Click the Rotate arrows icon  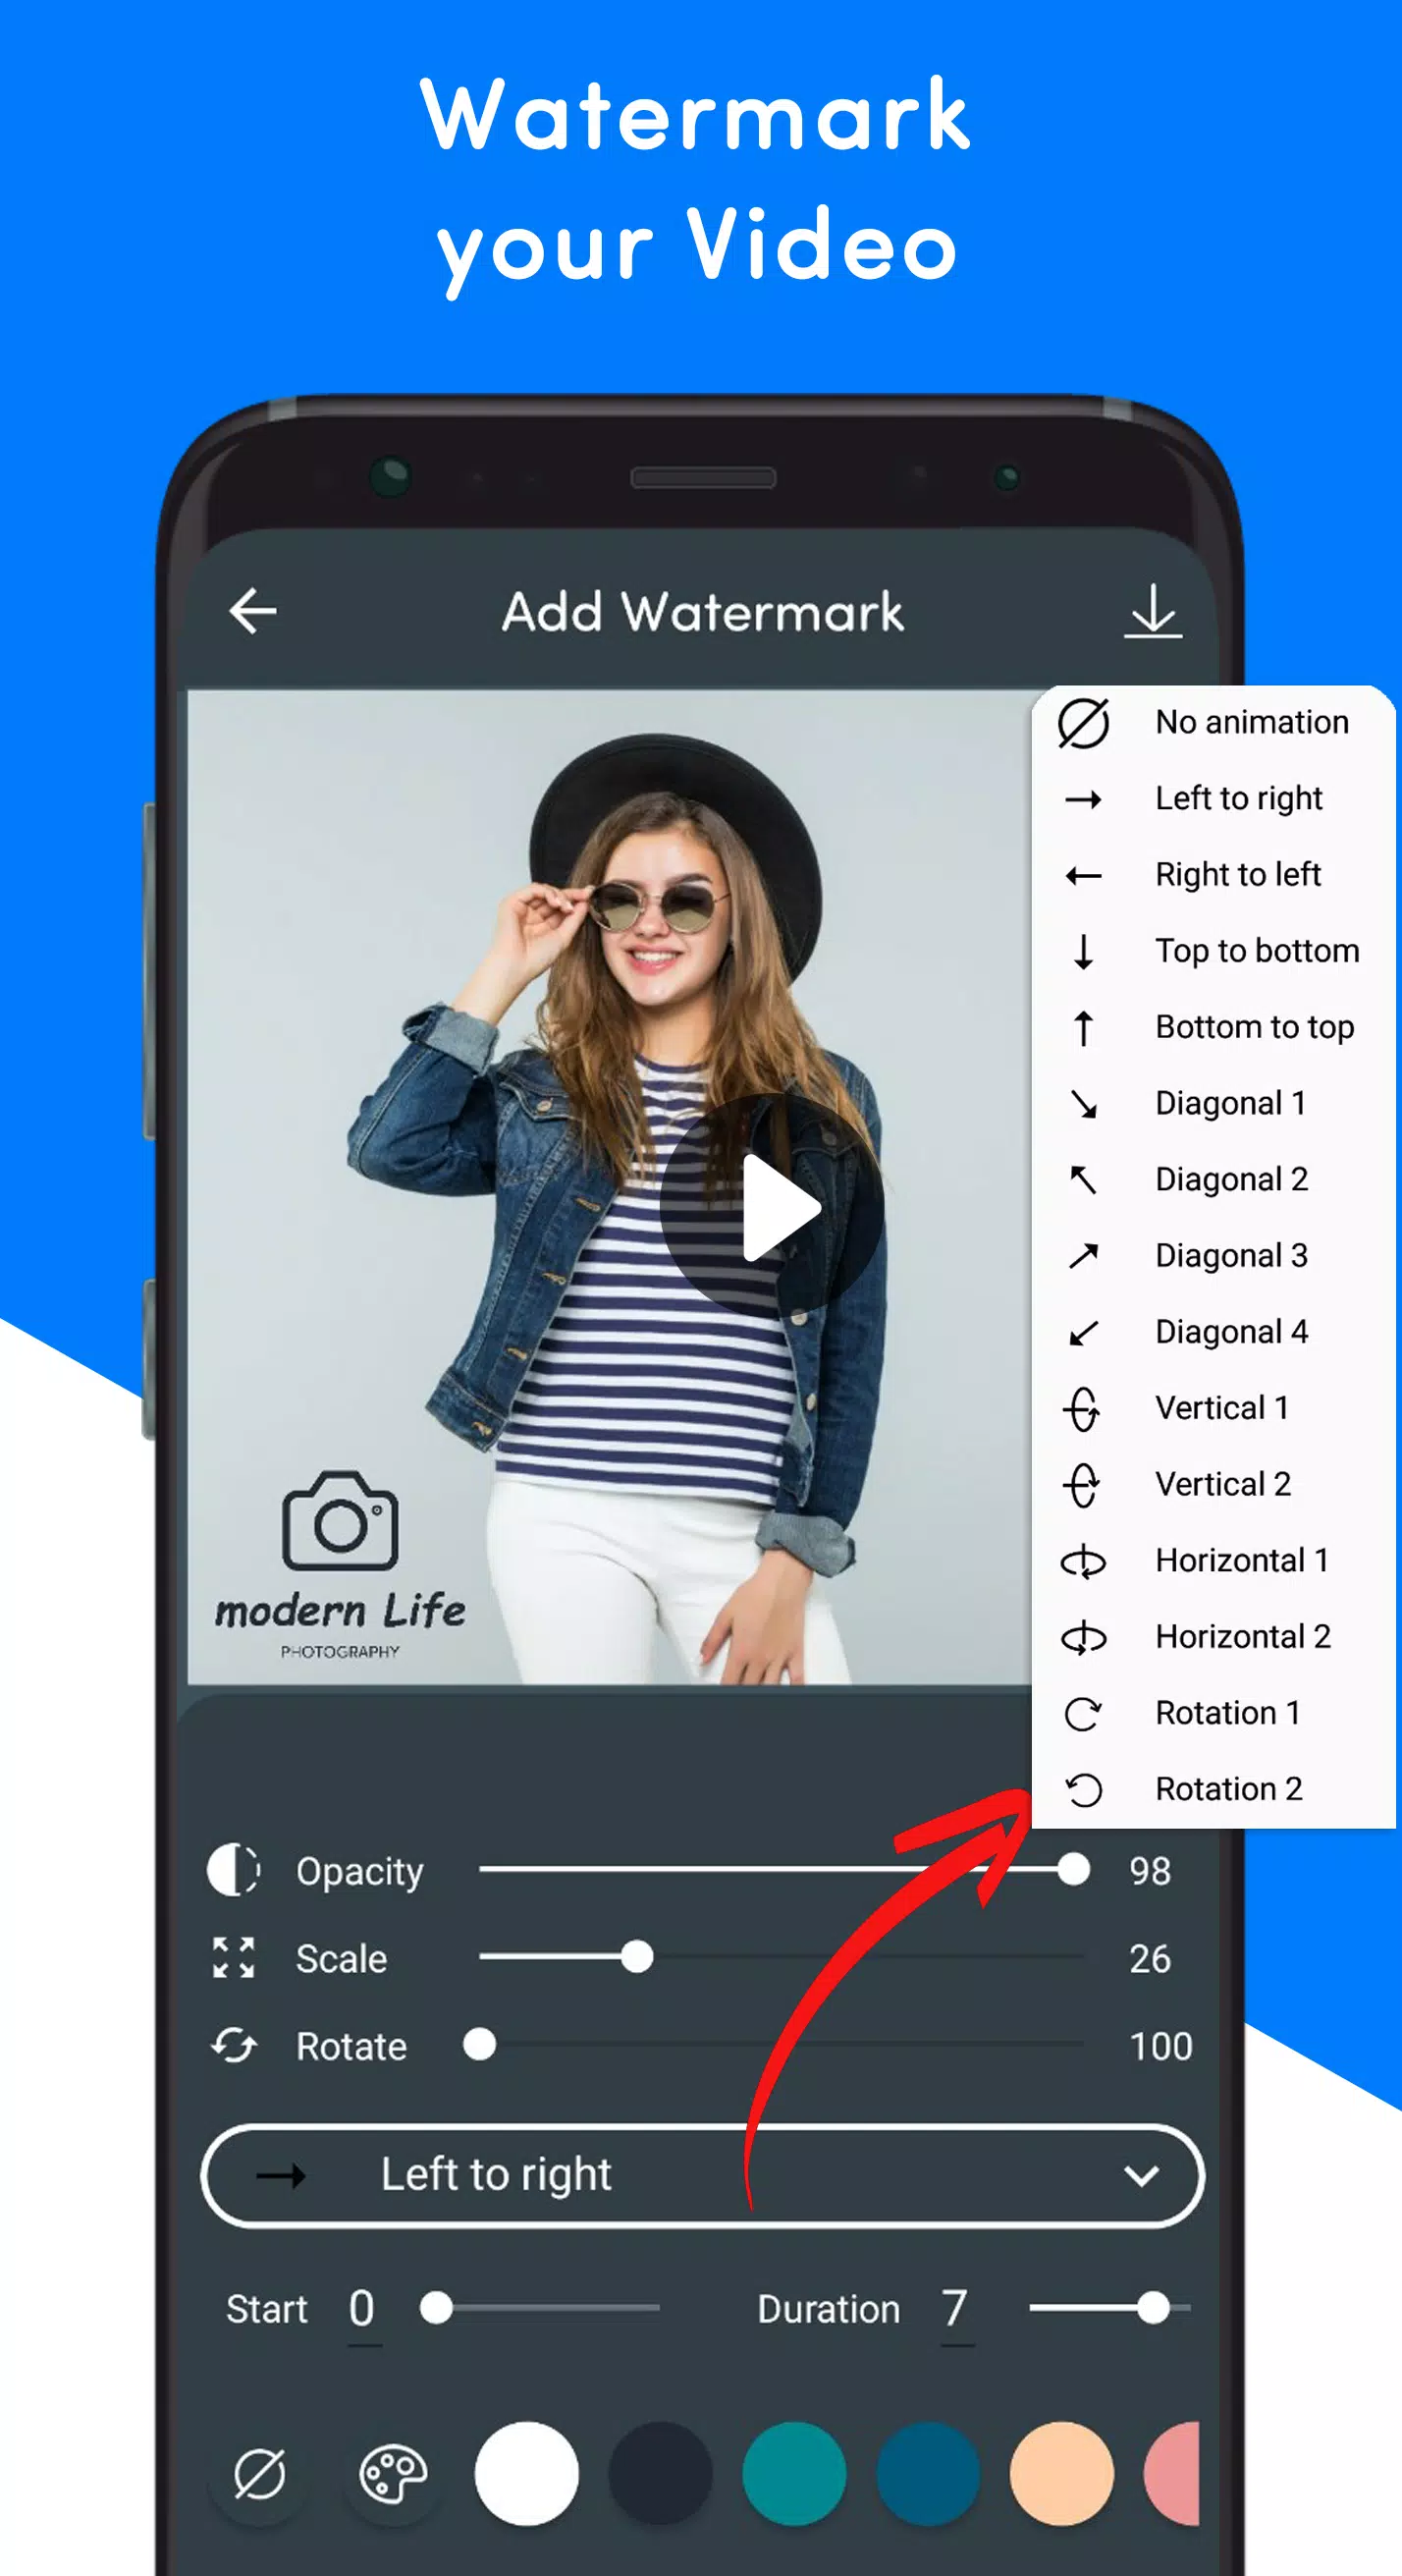(x=234, y=2046)
